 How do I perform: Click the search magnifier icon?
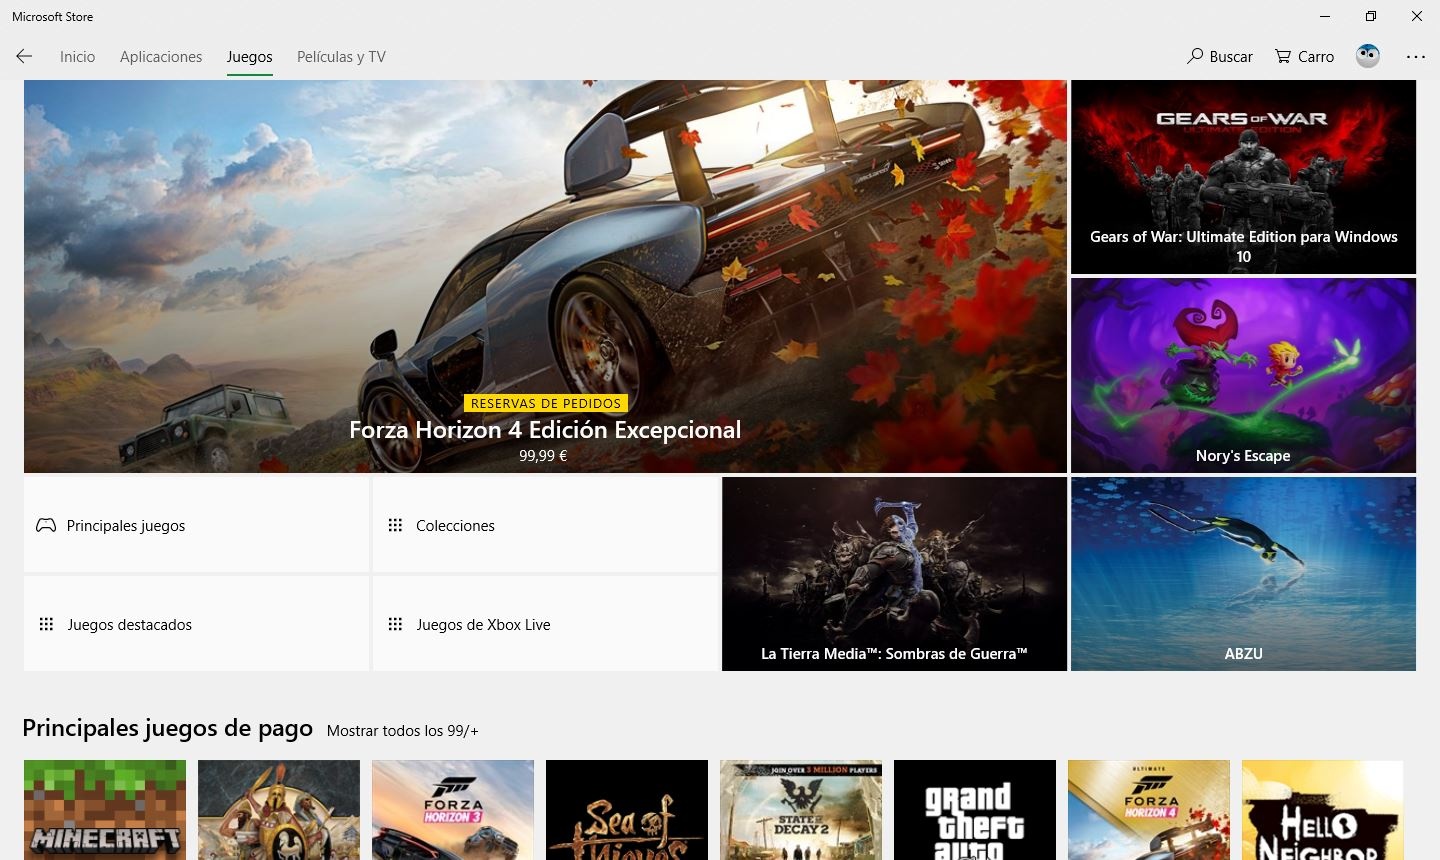click(x=1195, y=56)
